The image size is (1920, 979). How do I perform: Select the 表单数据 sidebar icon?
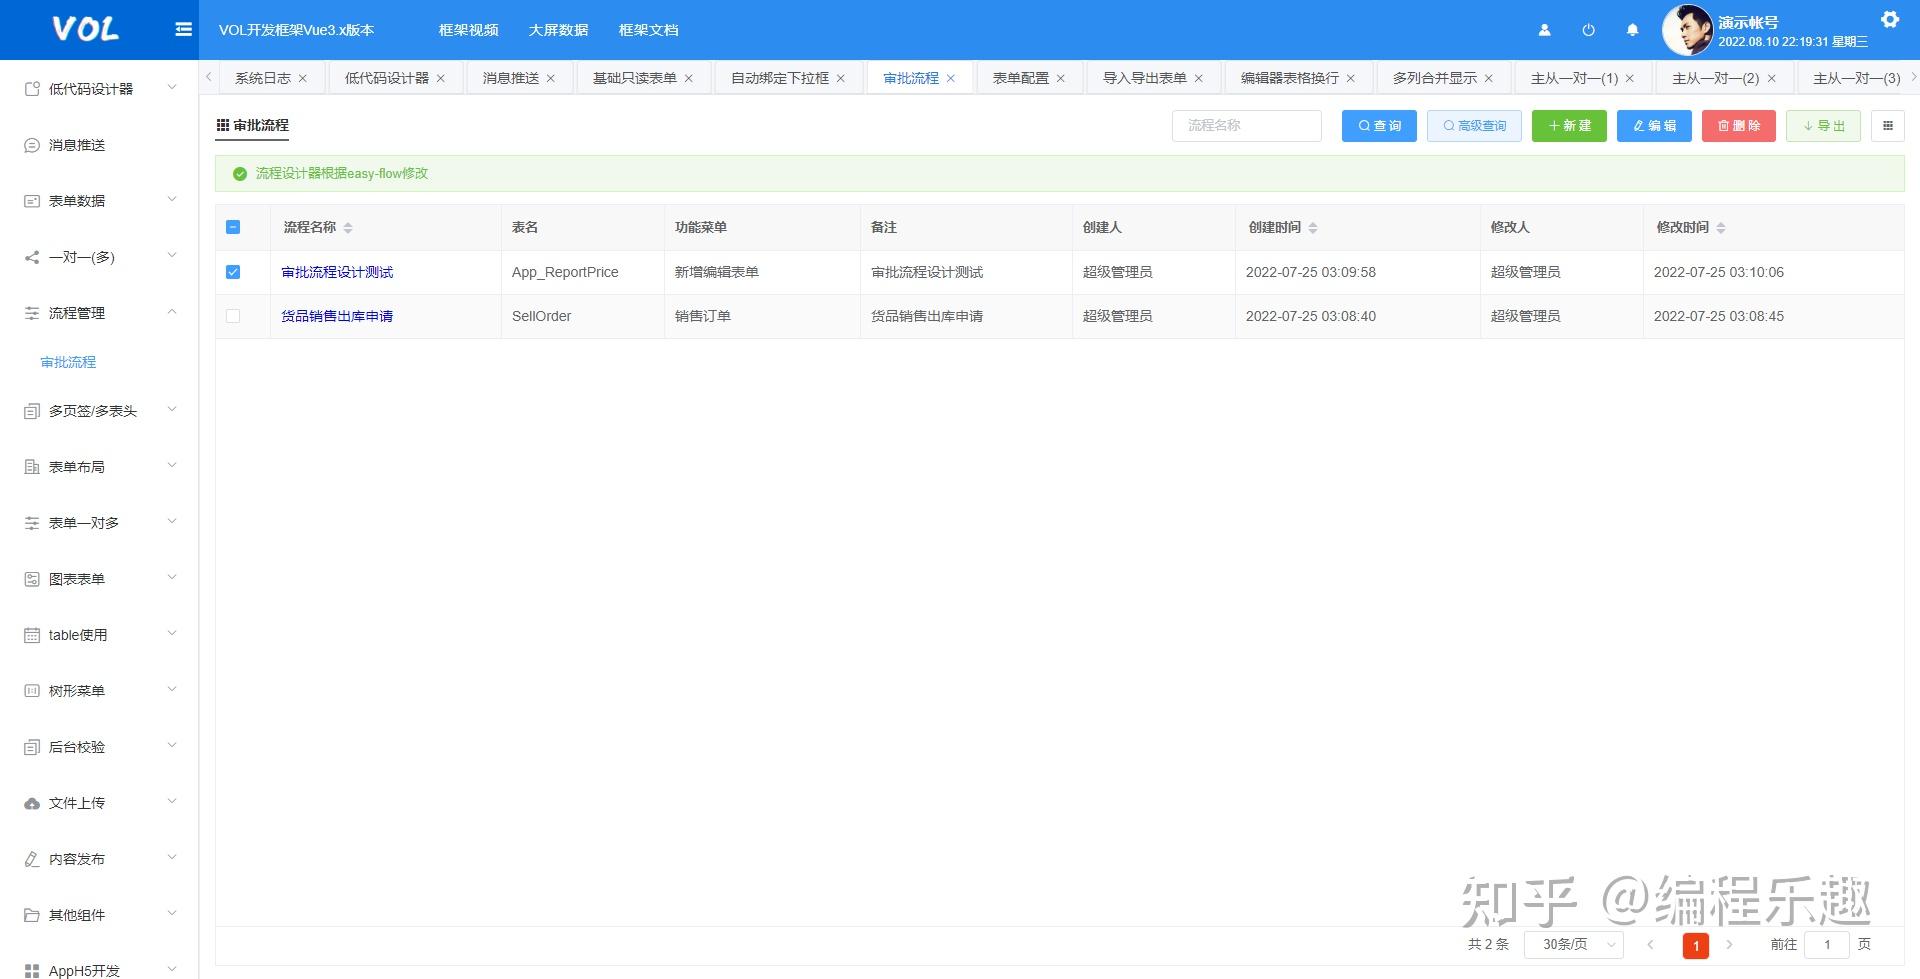31,200
